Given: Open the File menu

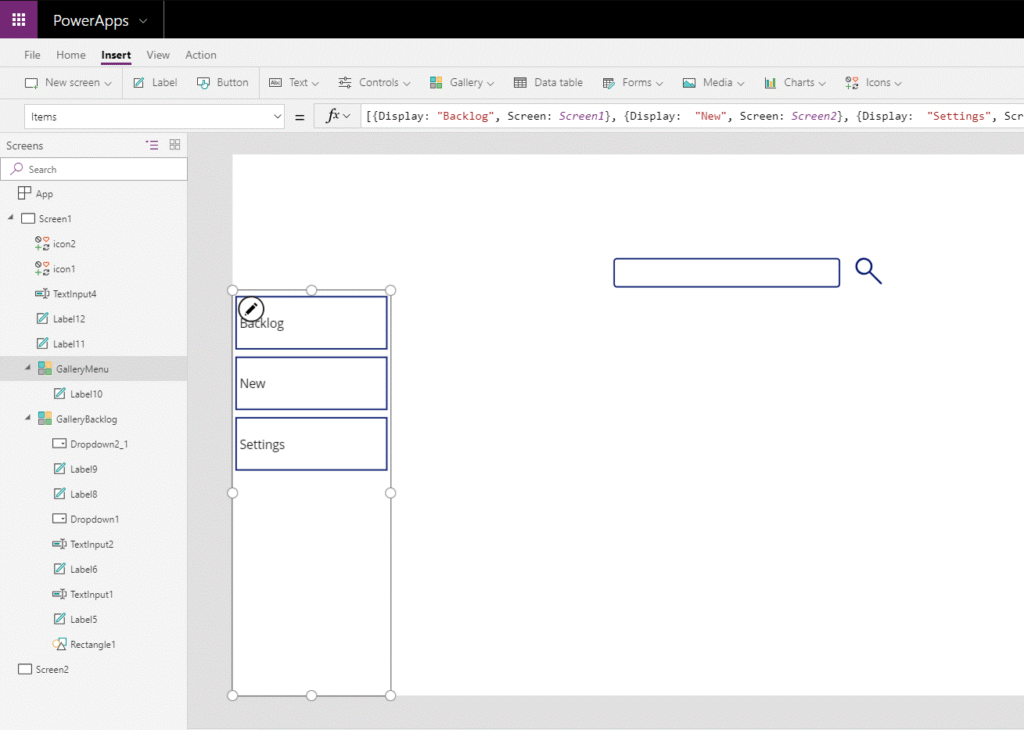Looking at the screenshot, I should [x=32, y=55].
